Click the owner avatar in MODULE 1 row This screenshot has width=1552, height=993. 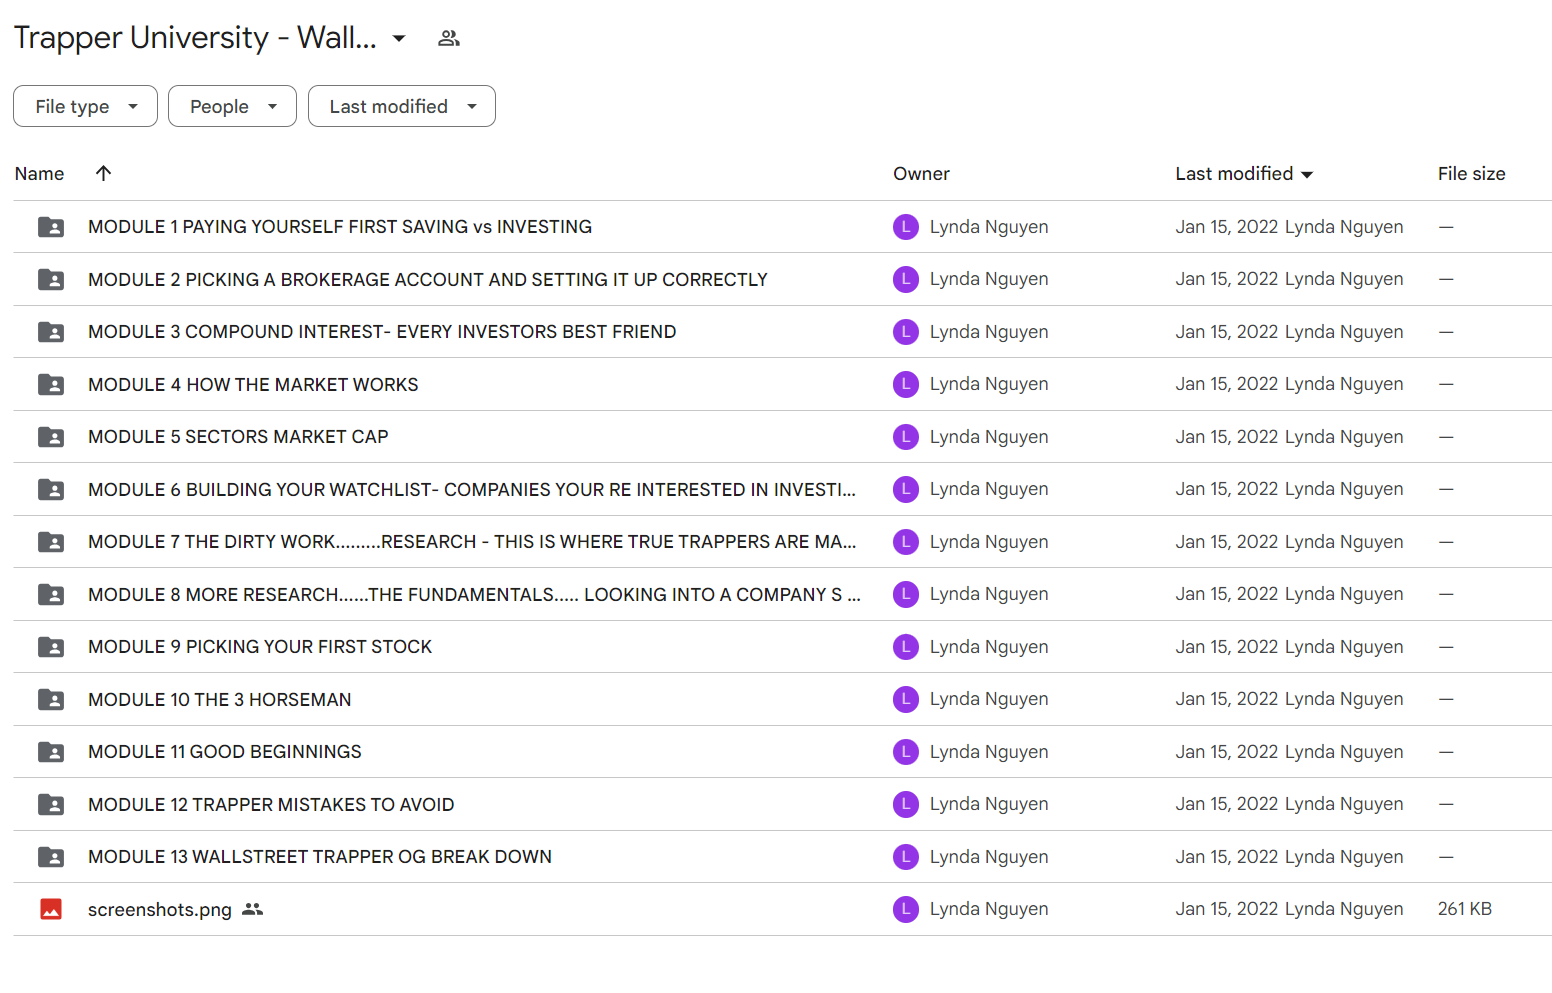point(906,227)
